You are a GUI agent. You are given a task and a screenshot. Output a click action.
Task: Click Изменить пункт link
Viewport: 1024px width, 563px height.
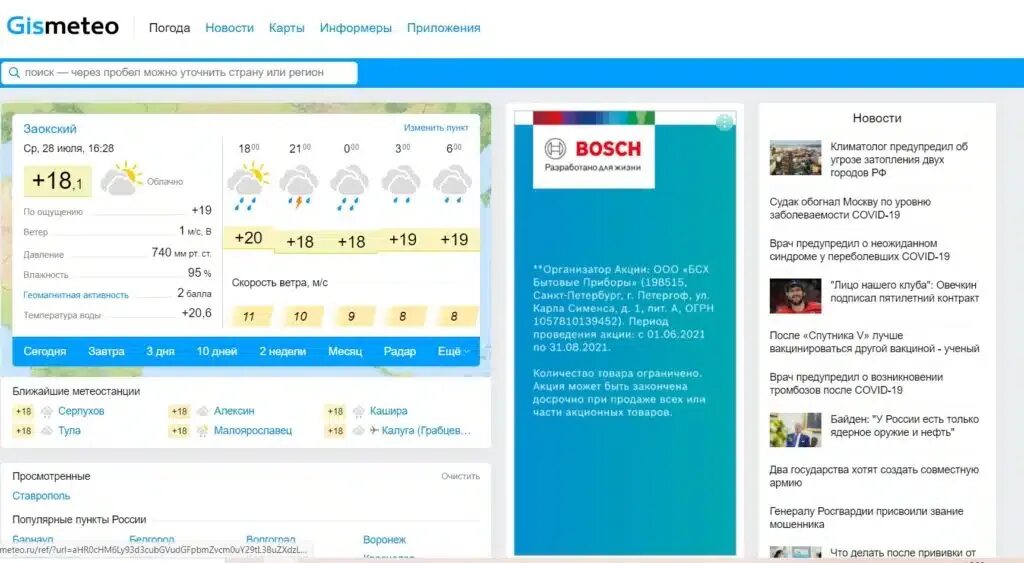click(x=436, y=127)
